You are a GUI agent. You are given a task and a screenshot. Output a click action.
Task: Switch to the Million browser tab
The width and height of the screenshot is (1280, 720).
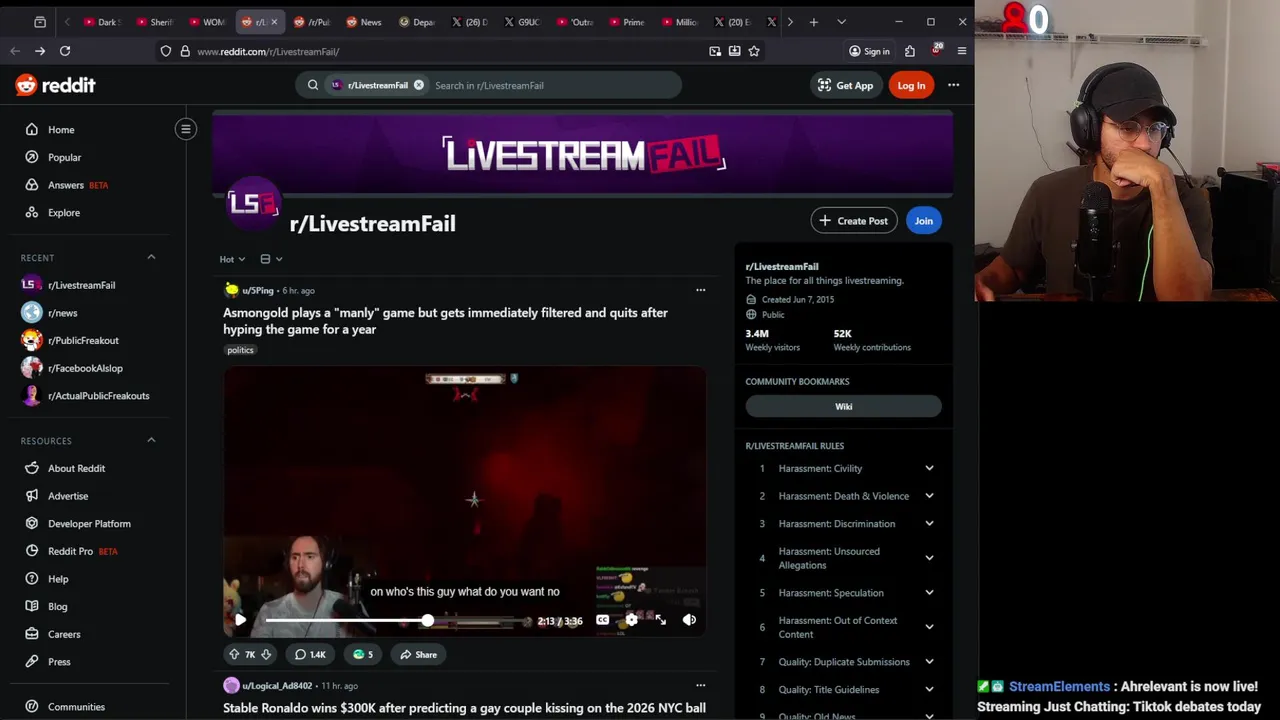tap(680, 22)
